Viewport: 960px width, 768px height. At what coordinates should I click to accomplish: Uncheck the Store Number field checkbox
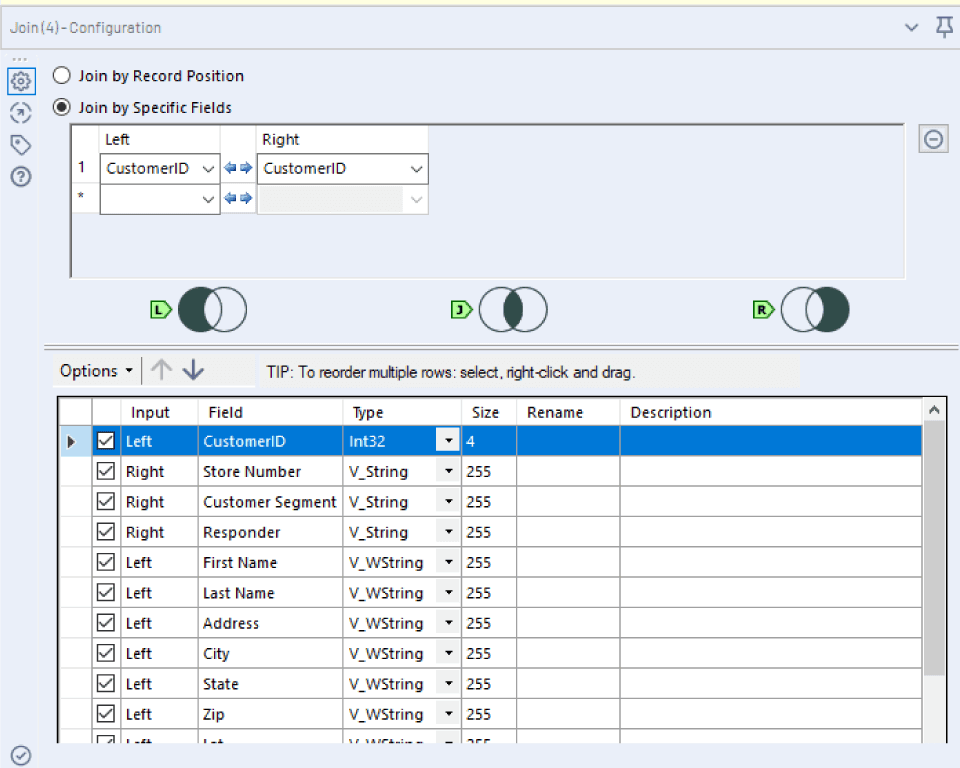[106, 472]
